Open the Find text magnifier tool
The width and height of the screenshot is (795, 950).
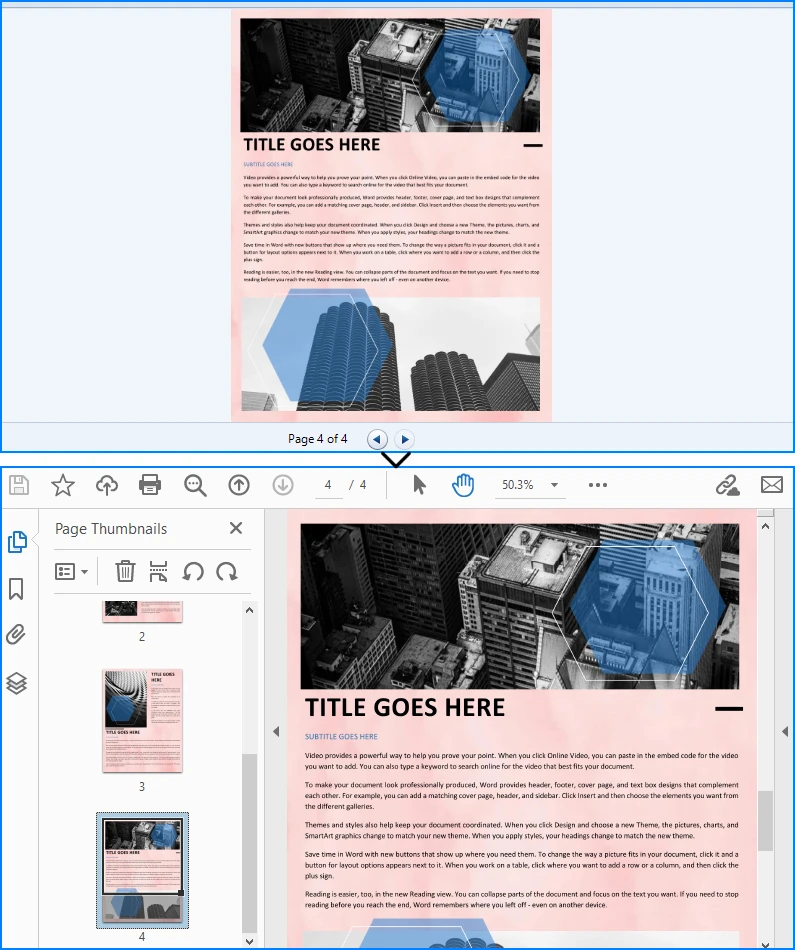tap(195, 485)
